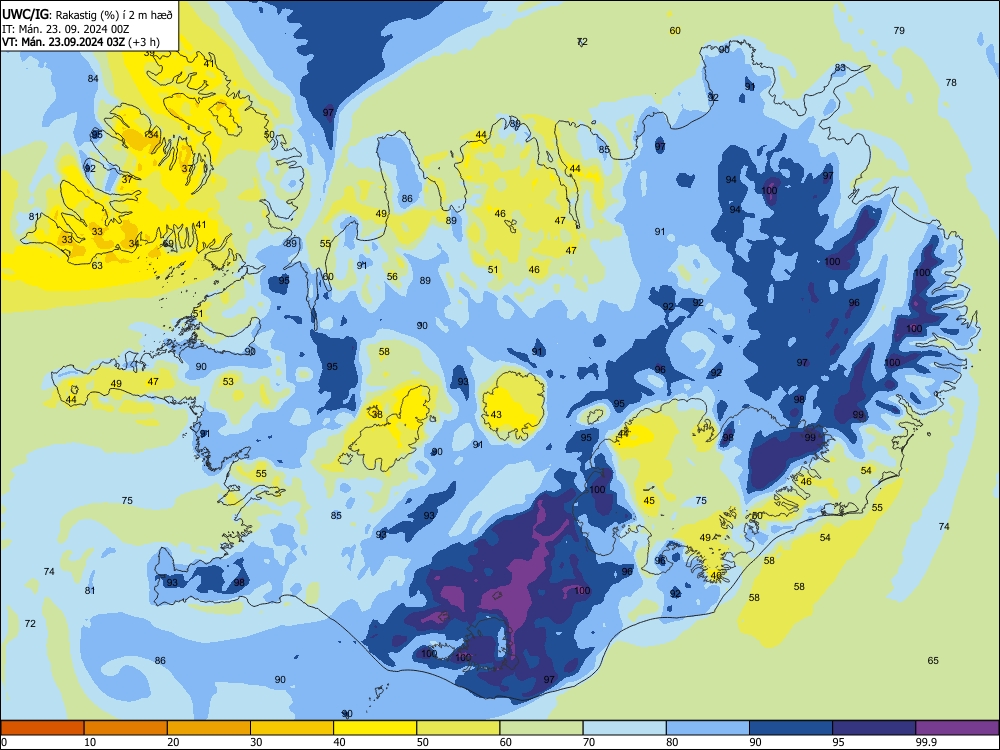This screenshot has width=1000, height=750.
Task: Select the 20–30 legend color band
Action: 209,728
